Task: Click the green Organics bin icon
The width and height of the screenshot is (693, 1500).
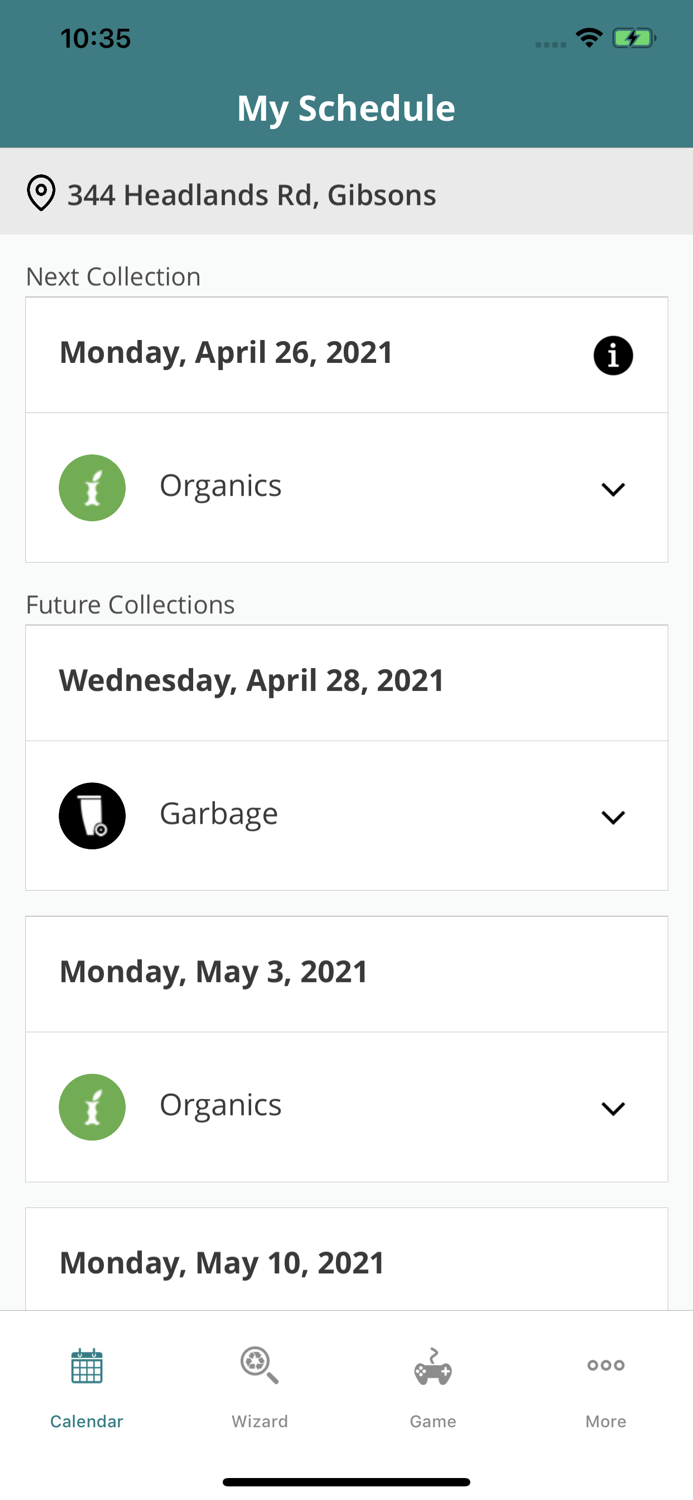Action: click(92, 487)
